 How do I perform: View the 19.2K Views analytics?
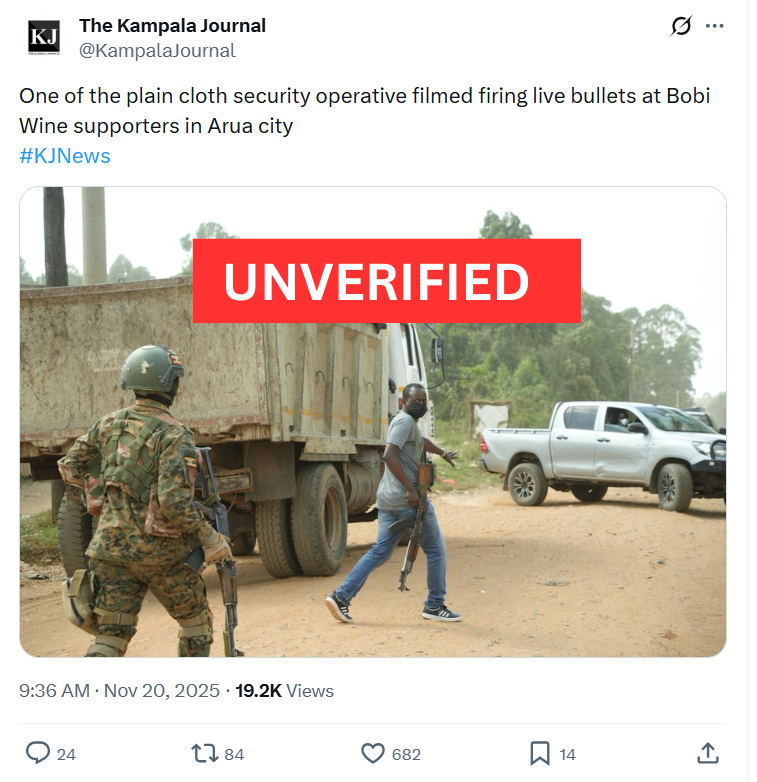284,691
